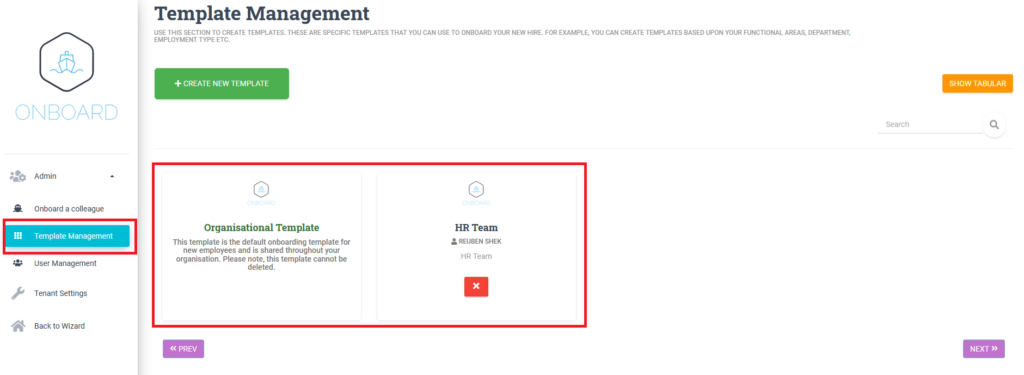Click the Admin users-cog icon
The image size is (1024, 375).
point(18,176)
